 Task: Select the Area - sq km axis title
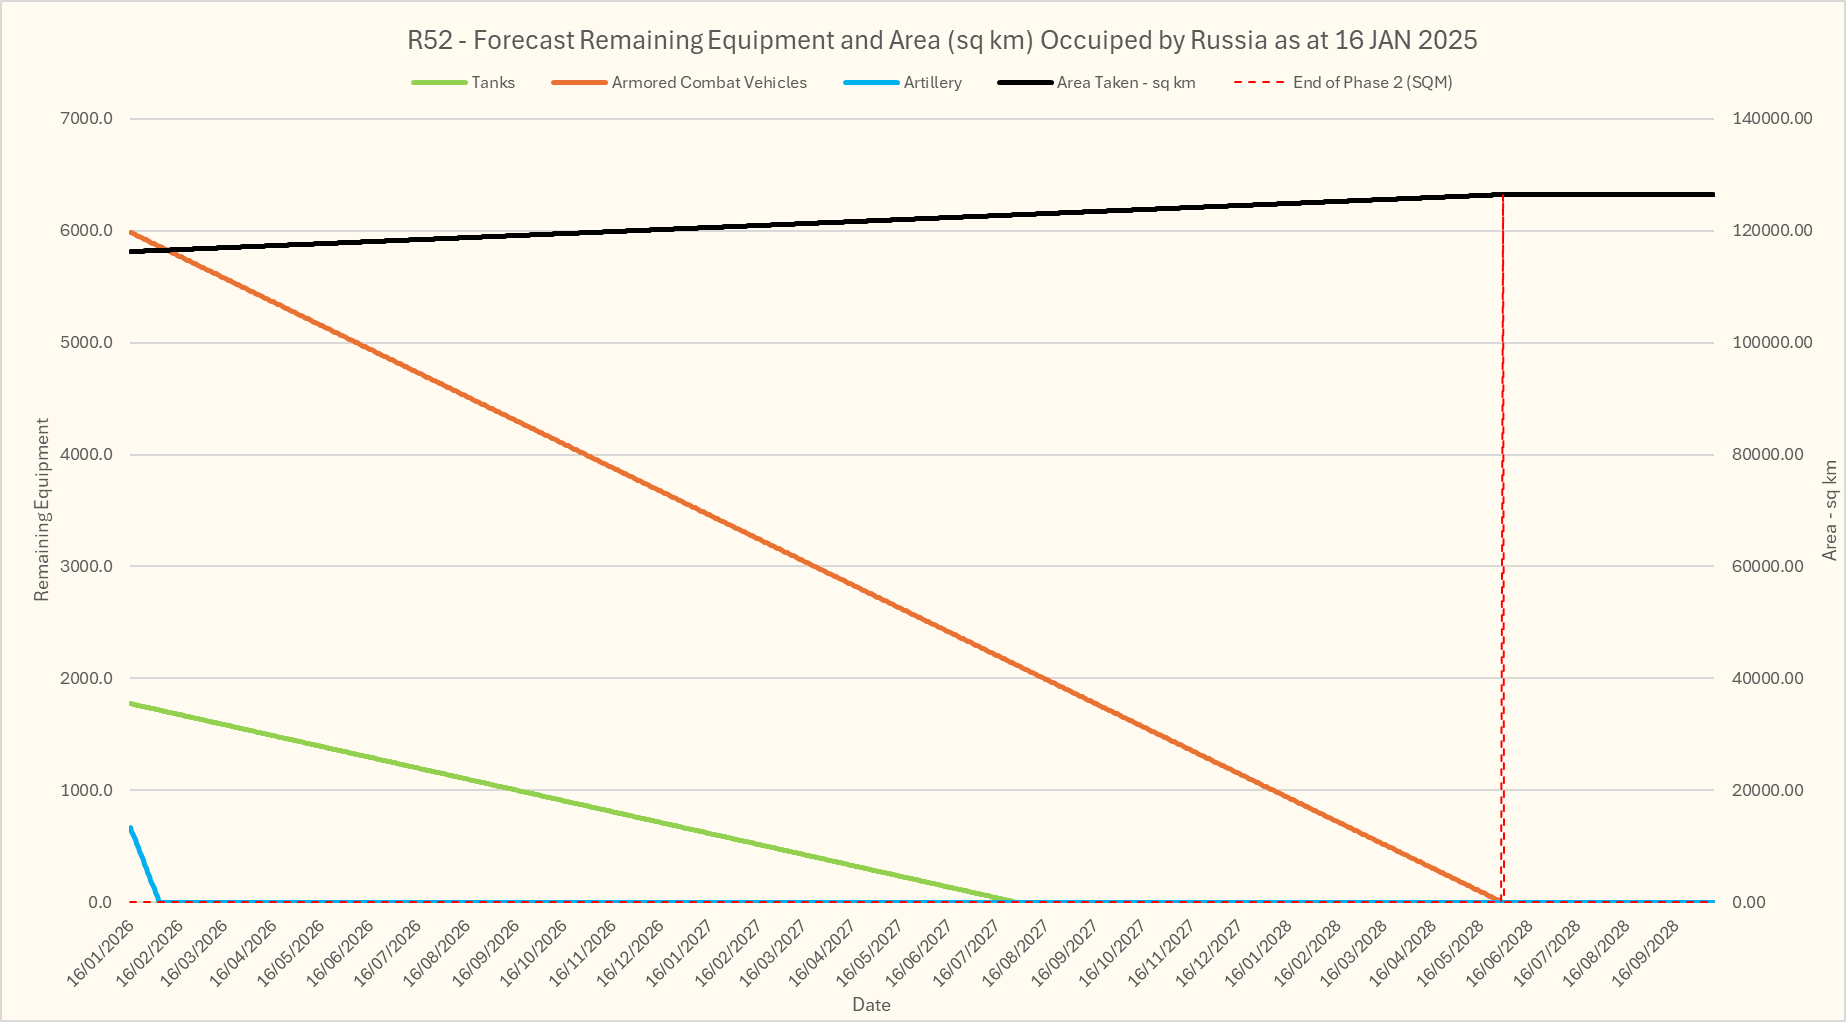pos(1829,510)
